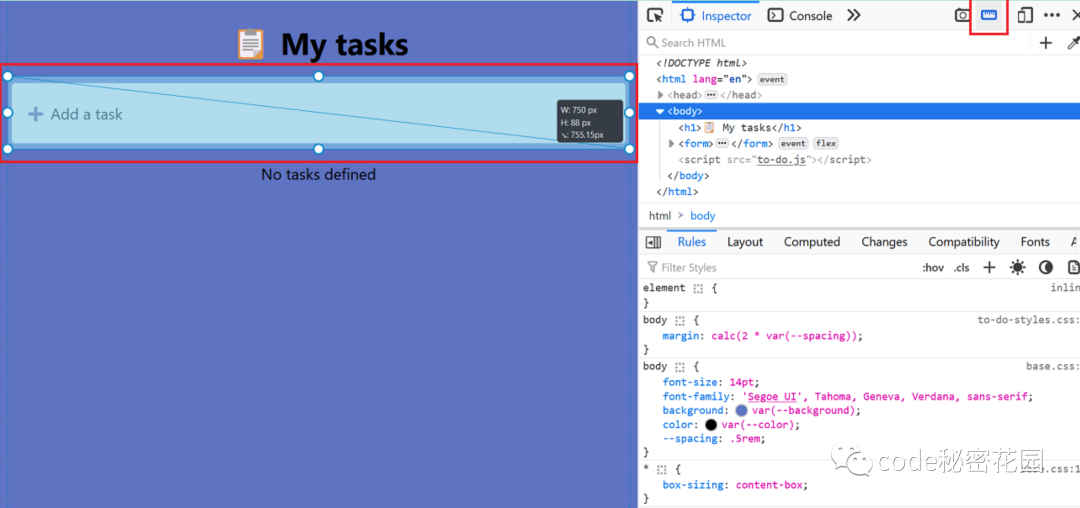Open base.css source link for body rule
The width and height of the screenshot is (1080, 508).
pos(1052,366)
